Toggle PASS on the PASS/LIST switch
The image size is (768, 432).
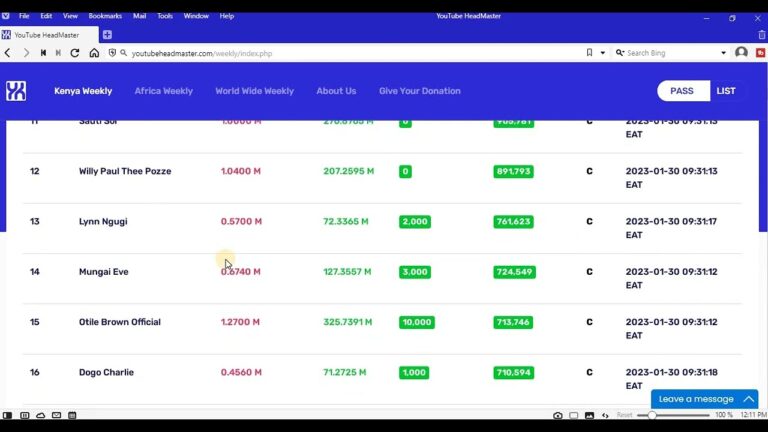click(x=682, y=91)
